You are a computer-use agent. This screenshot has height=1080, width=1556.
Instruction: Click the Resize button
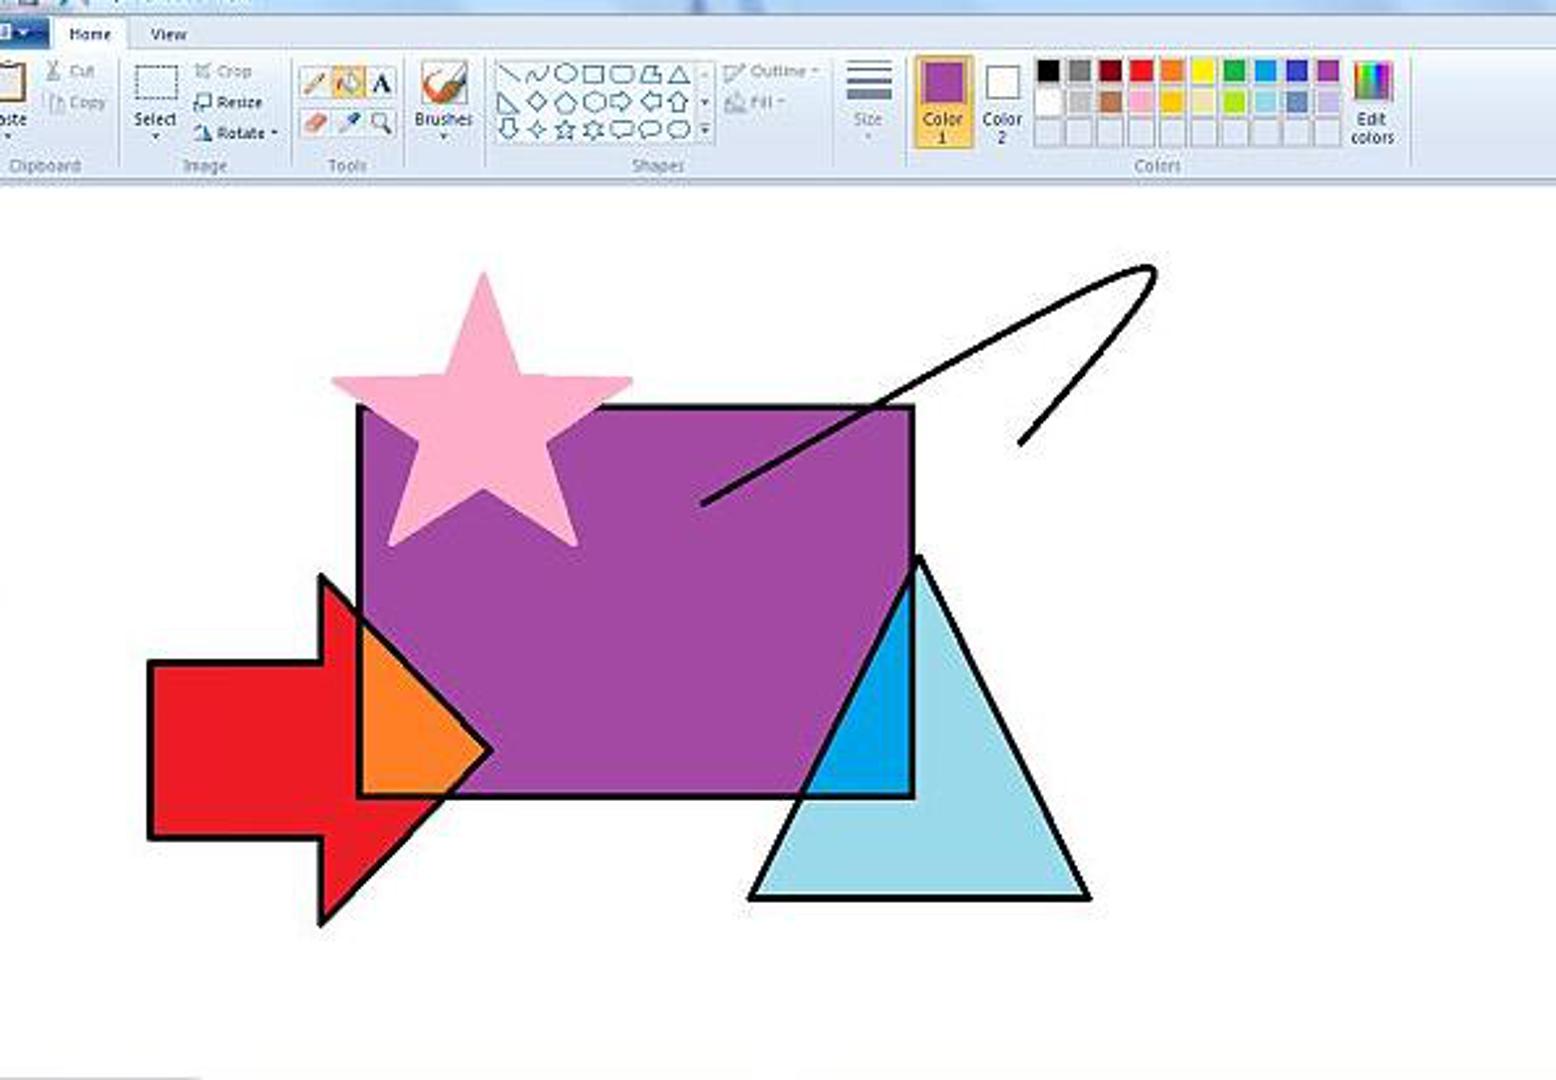click(x=228, y=102)
